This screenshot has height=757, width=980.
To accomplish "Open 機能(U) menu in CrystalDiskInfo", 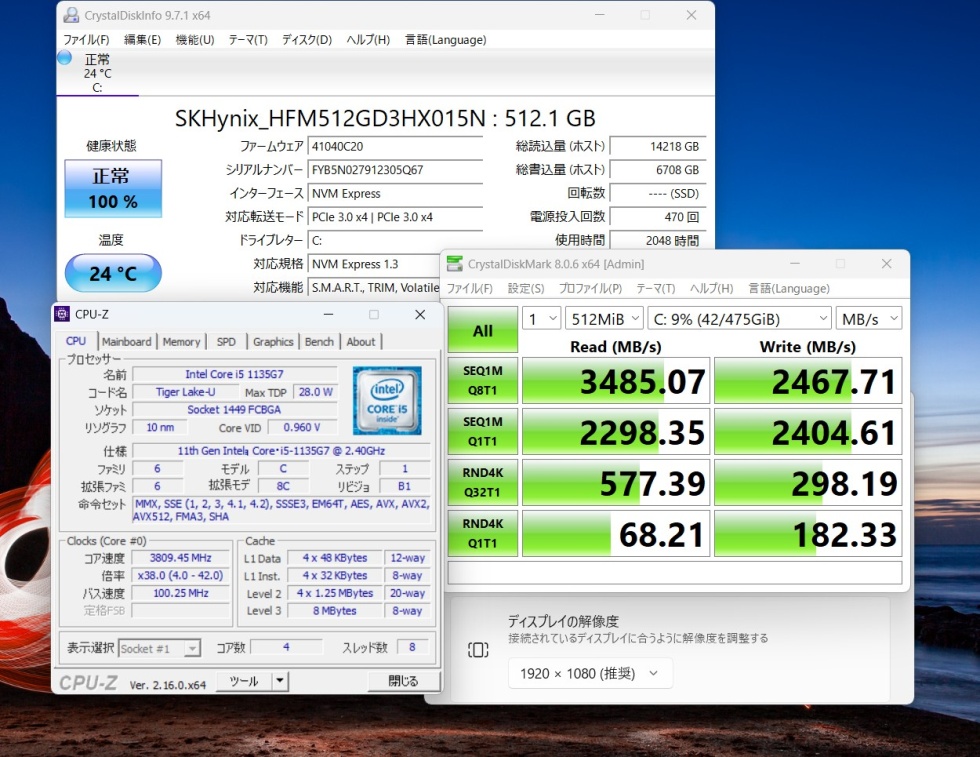I will tap(195, 40).
